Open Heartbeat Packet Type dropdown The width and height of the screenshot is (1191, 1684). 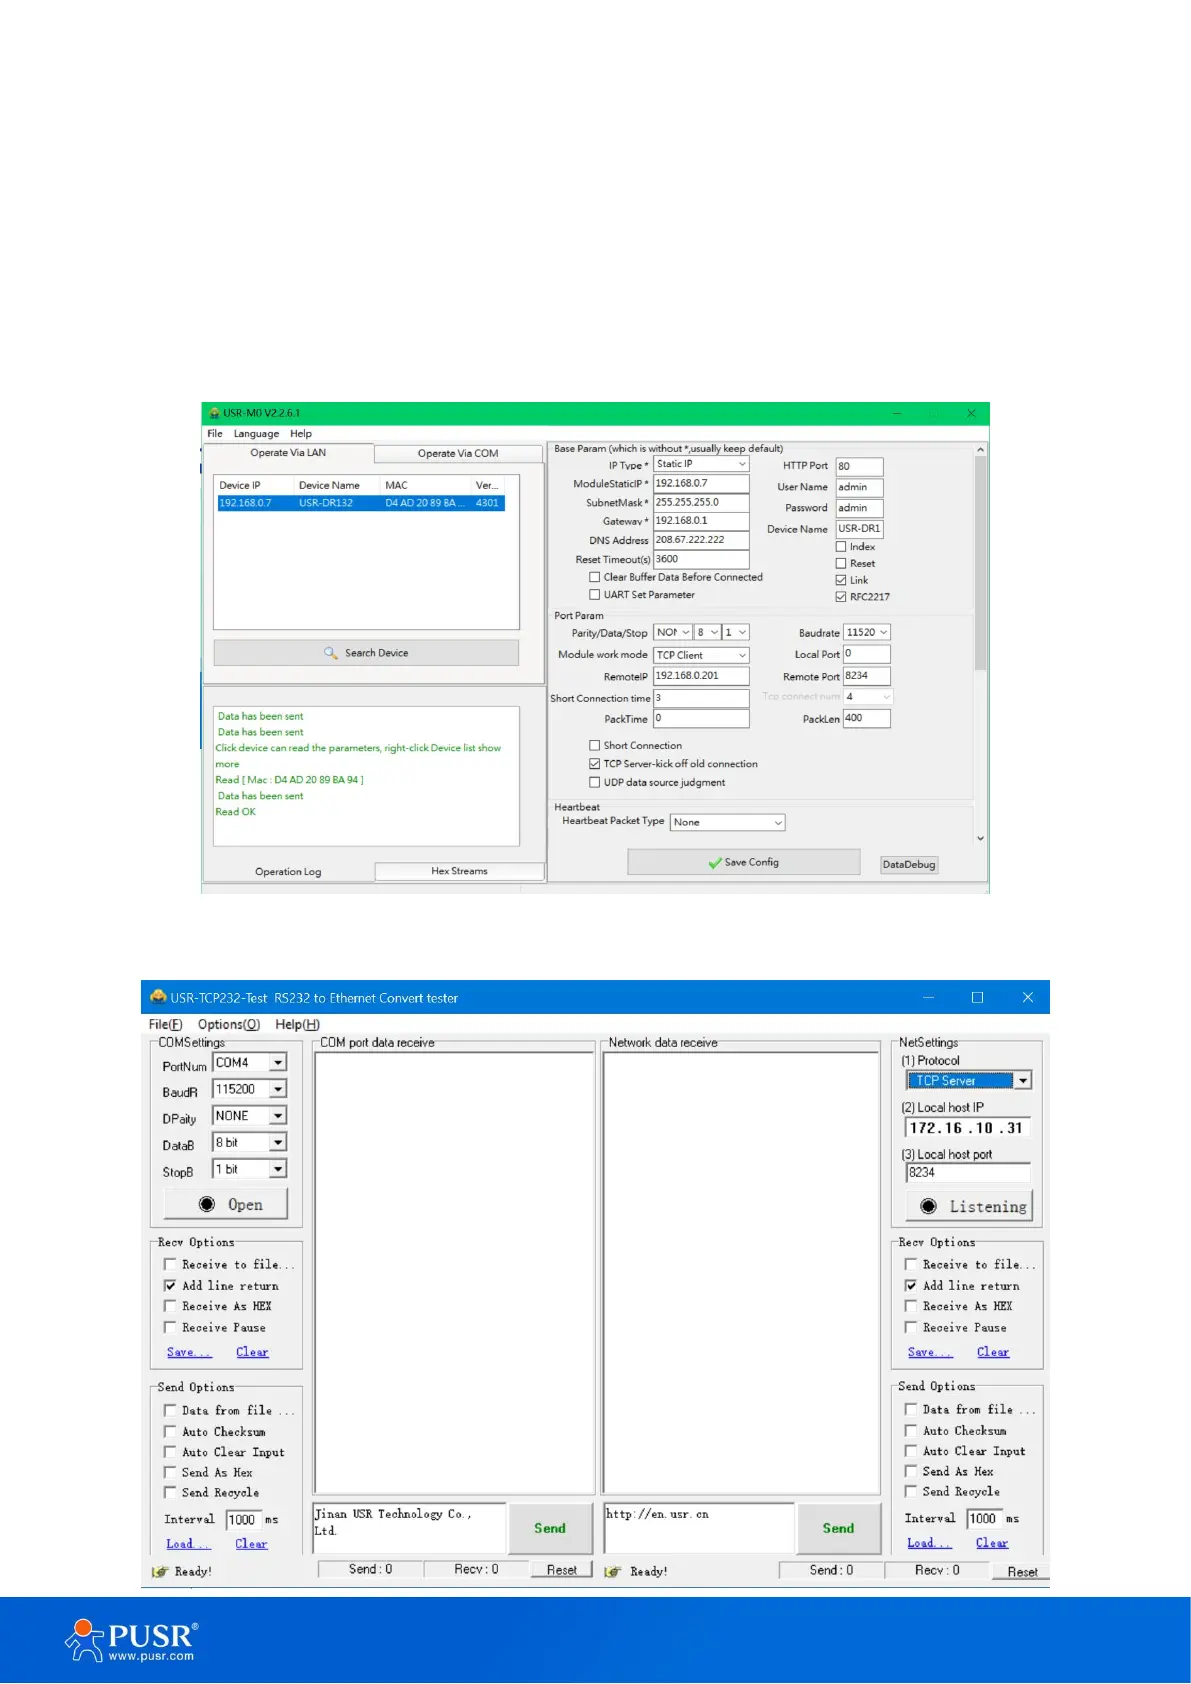point(778,822)
